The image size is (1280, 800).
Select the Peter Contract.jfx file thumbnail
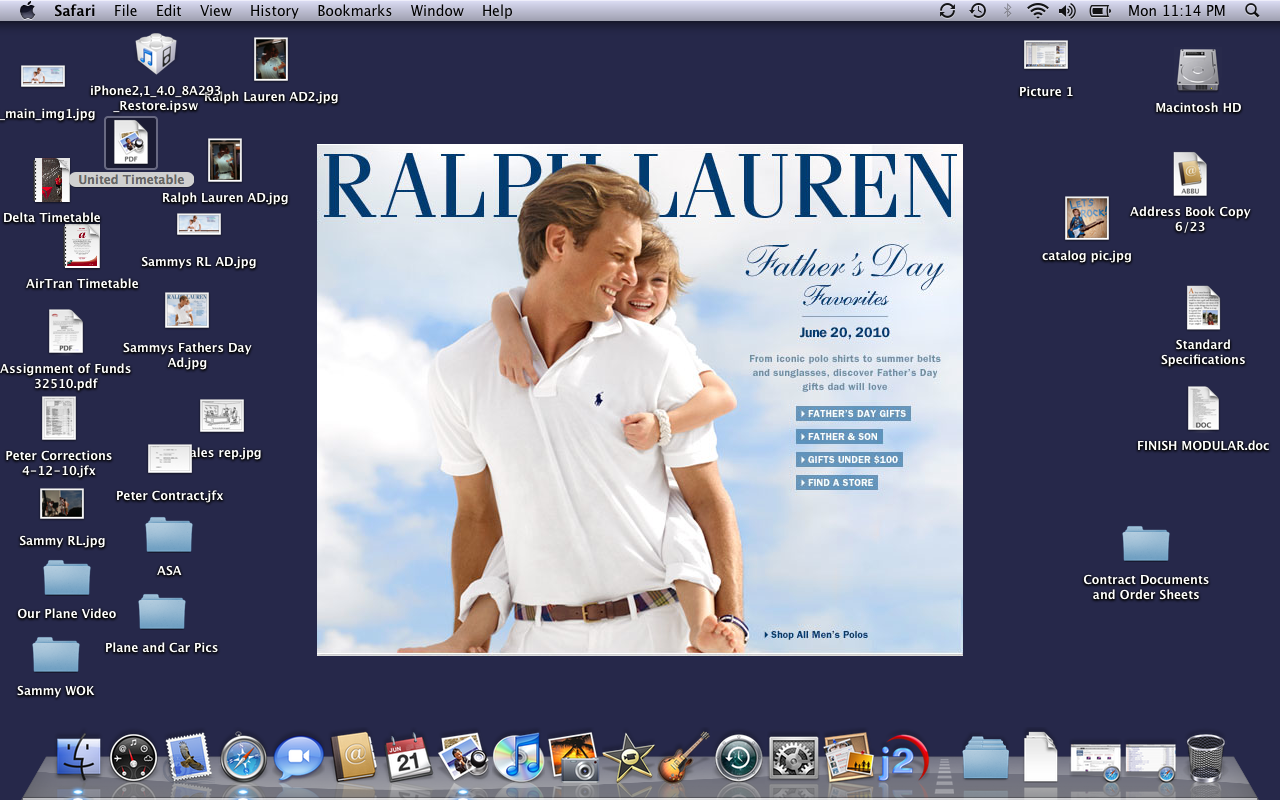(x=170, y=459)
